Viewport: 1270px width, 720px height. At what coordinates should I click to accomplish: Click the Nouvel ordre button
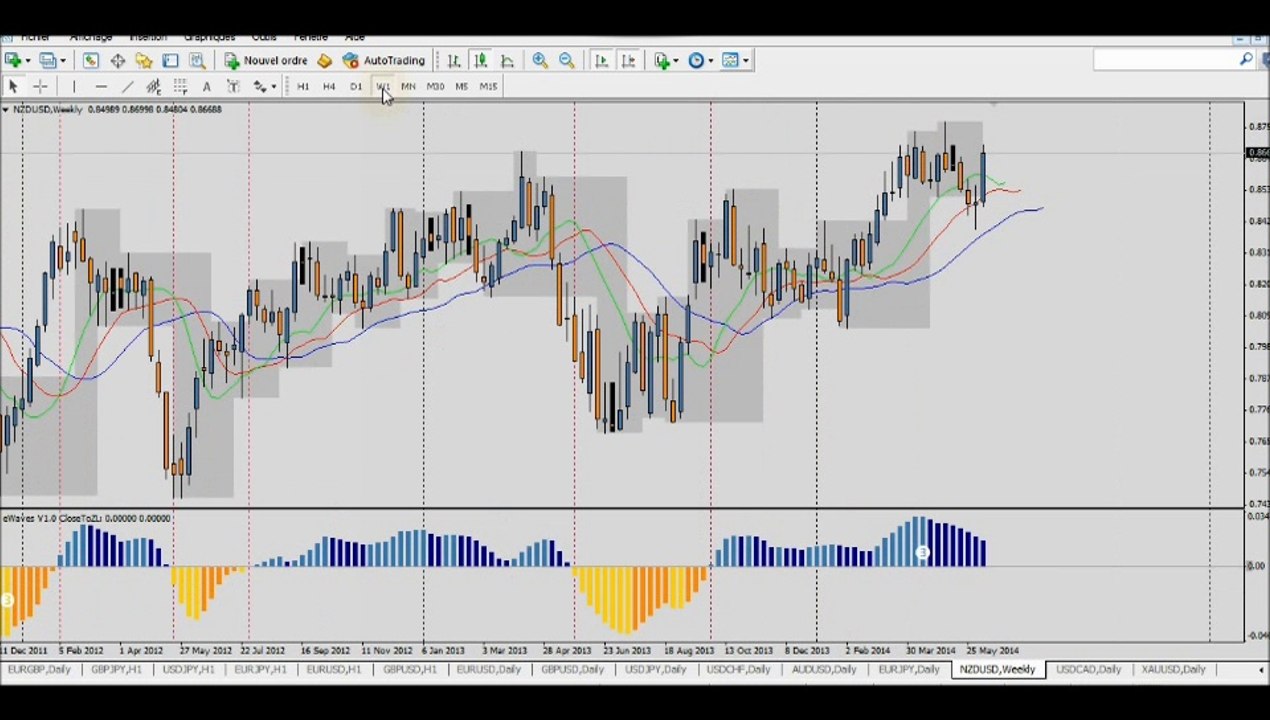(266, 61)
